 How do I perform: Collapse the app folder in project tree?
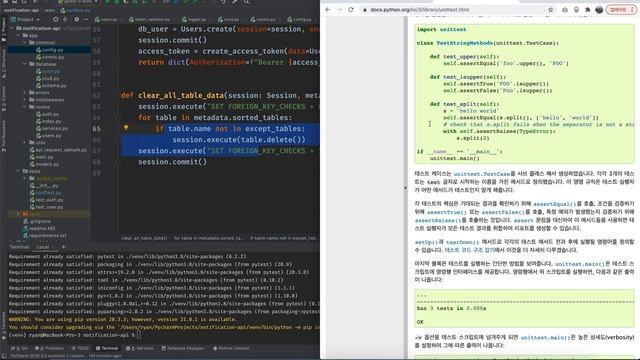[x=18, y=36]
